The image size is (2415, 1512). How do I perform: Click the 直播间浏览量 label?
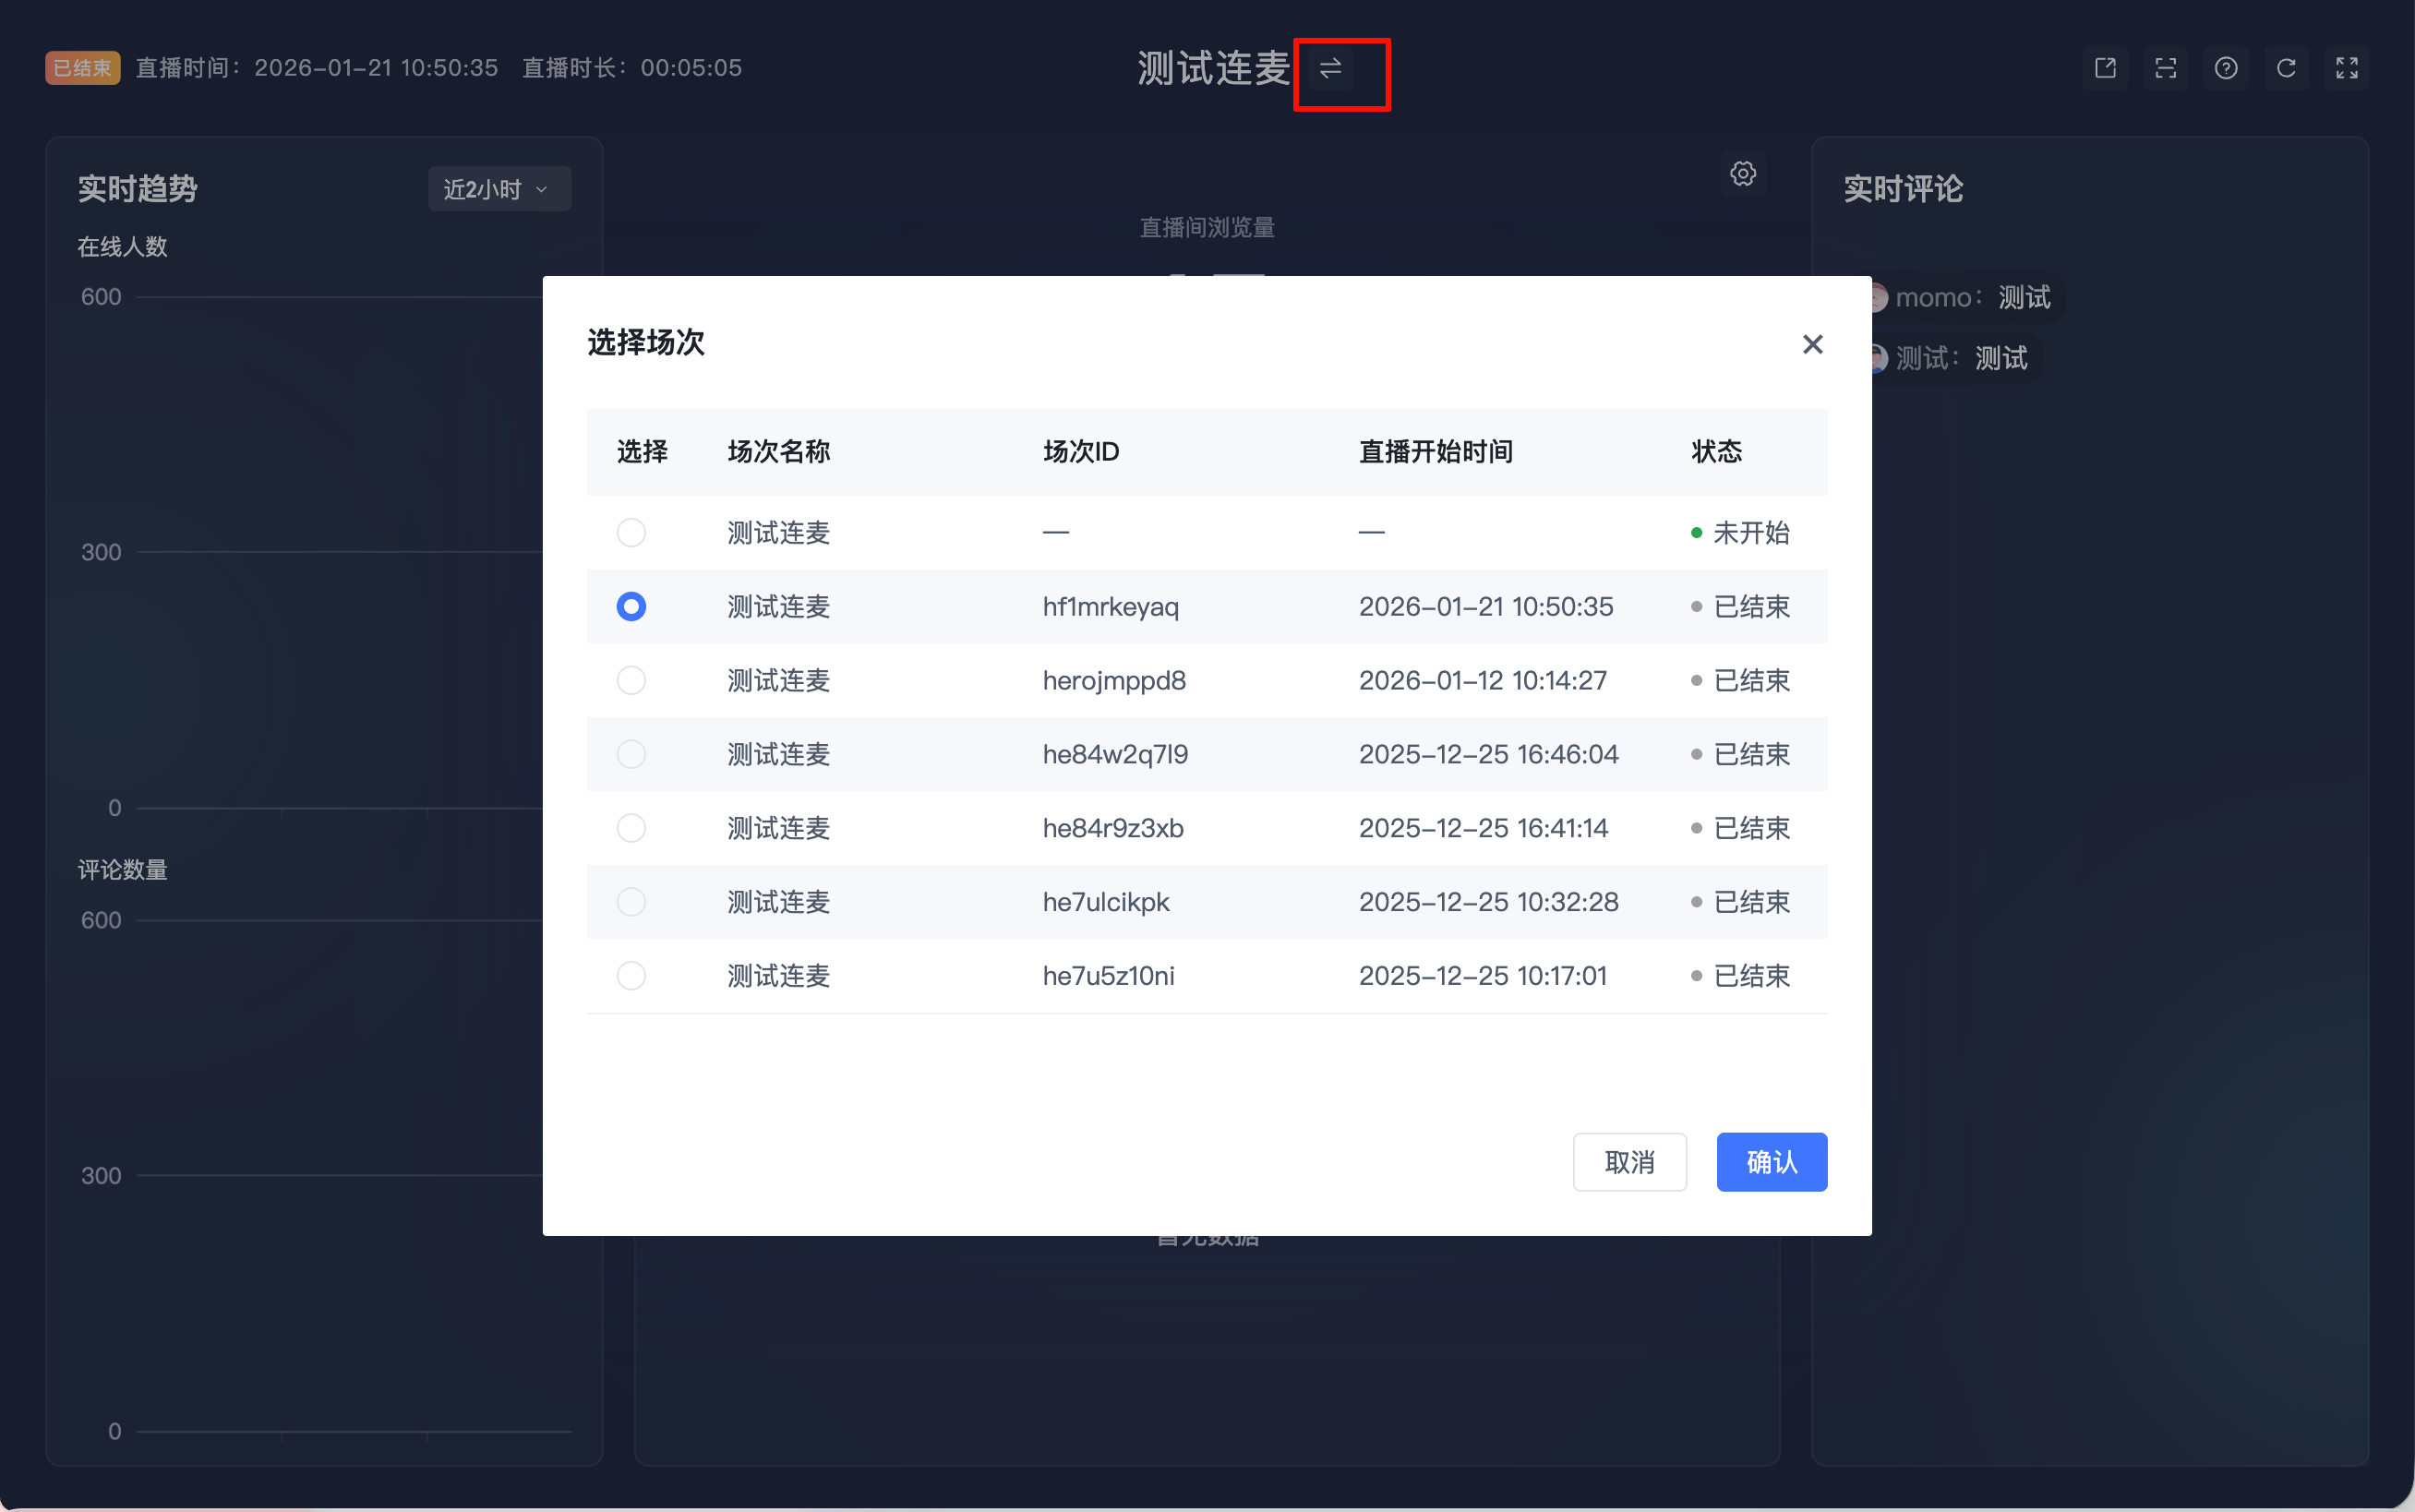(x=1208, y=228)
